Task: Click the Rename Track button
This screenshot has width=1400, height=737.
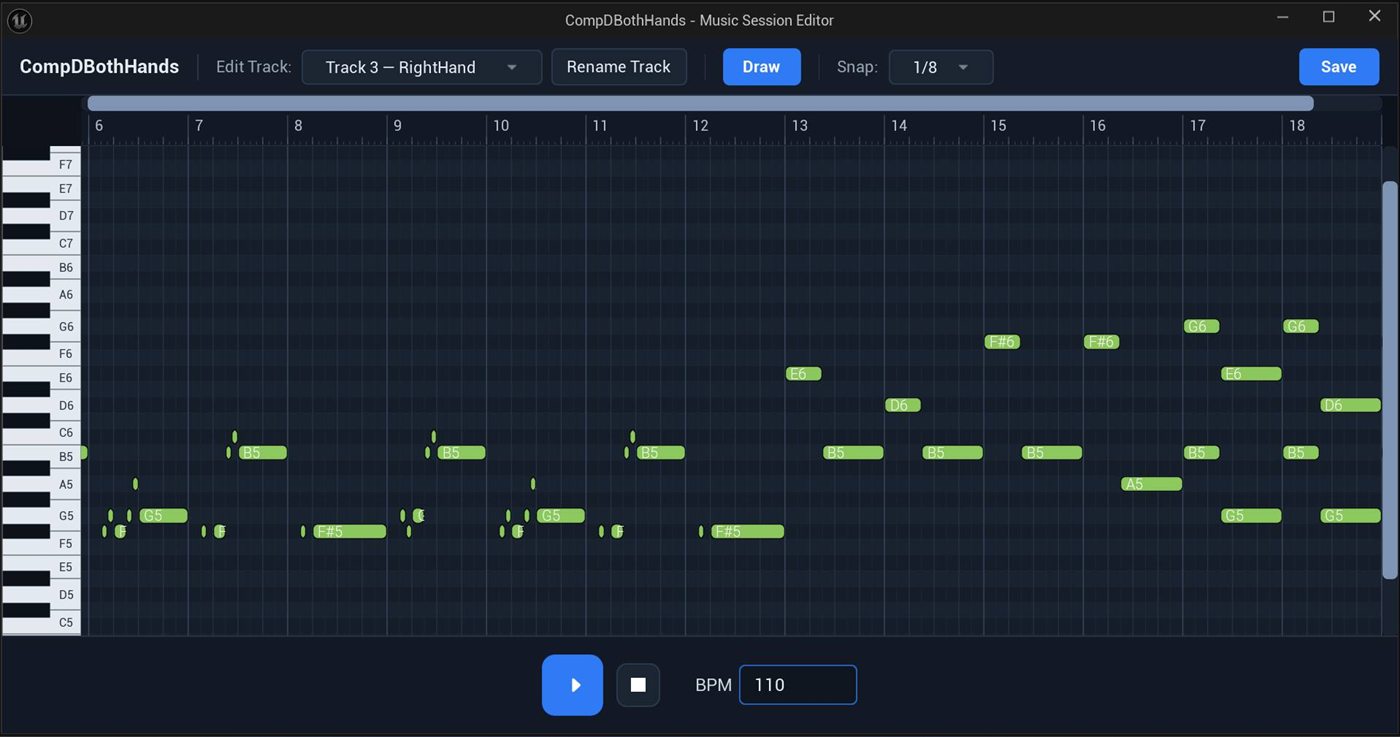Action: (x=619, y=67)
